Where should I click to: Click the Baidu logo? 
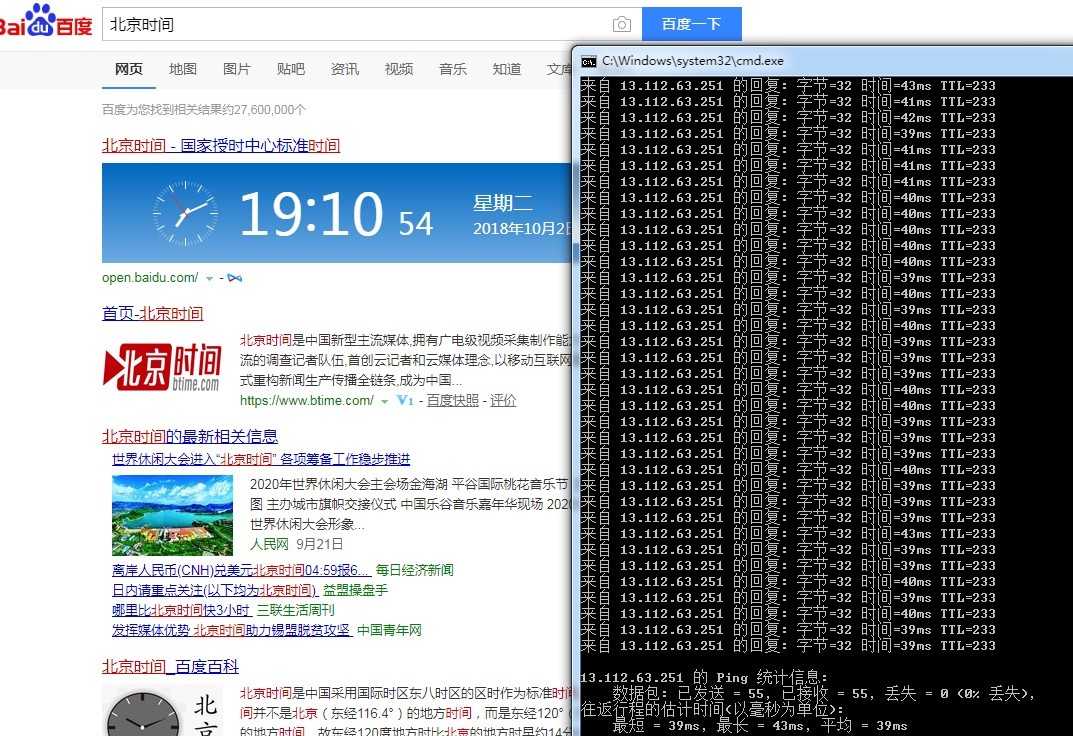pyautogui.click(x=46, y=22)
